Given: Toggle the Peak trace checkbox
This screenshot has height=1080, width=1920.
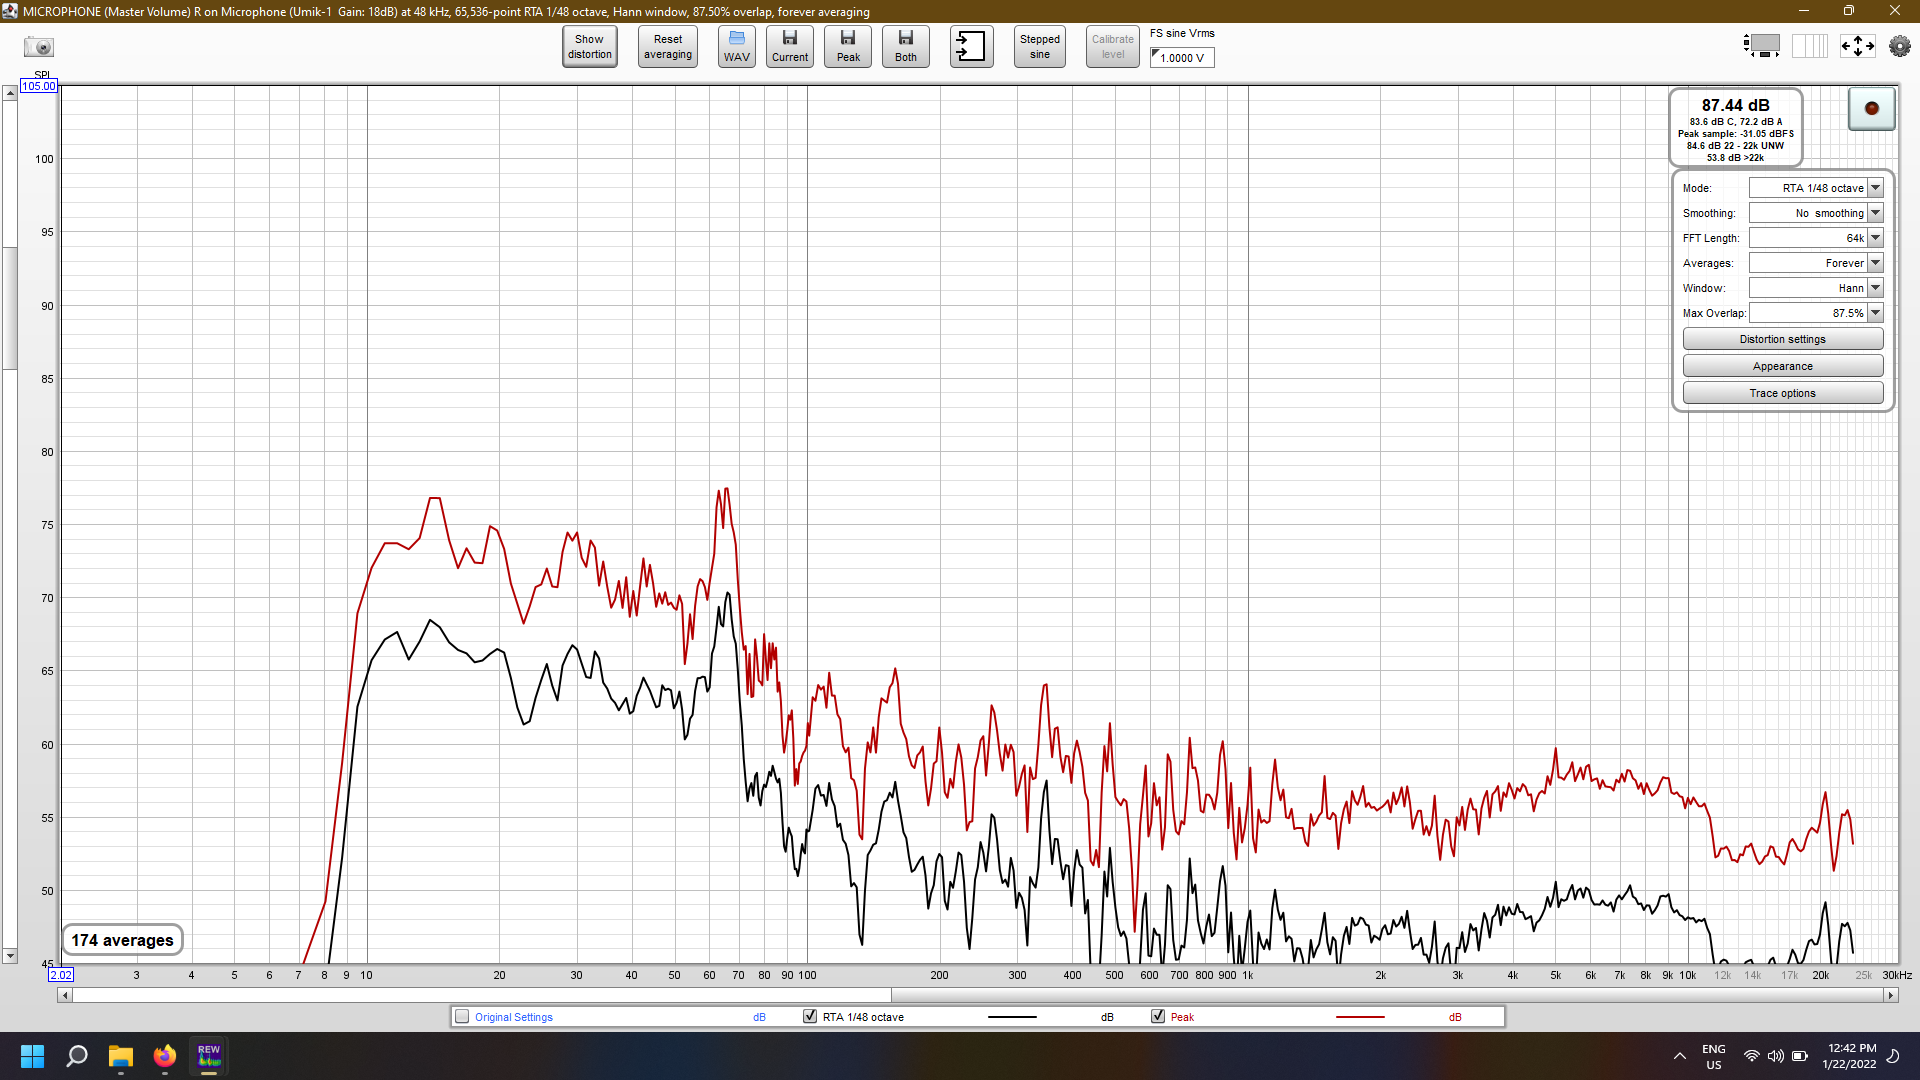Looking at the screenshot, I should (x=1158, y=1017).
